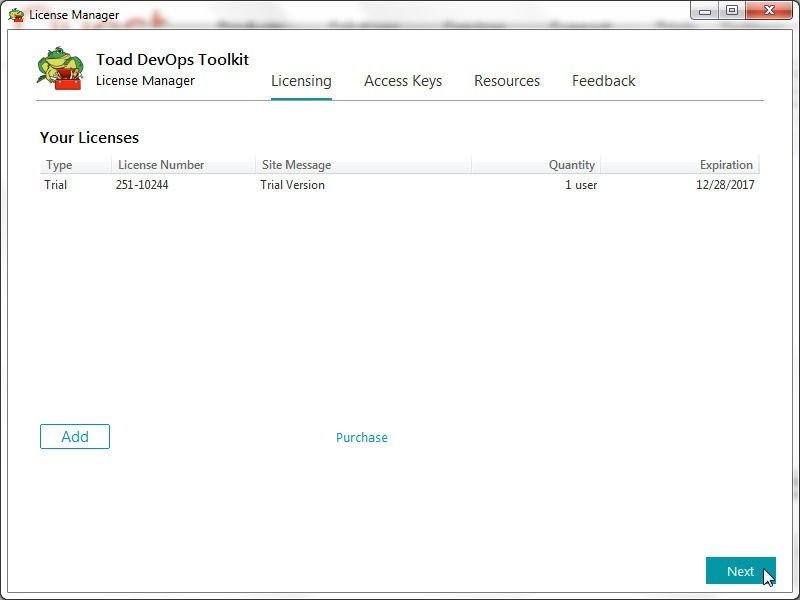Click the Add license button
The image size is (800, 600).
pos(75,437)
